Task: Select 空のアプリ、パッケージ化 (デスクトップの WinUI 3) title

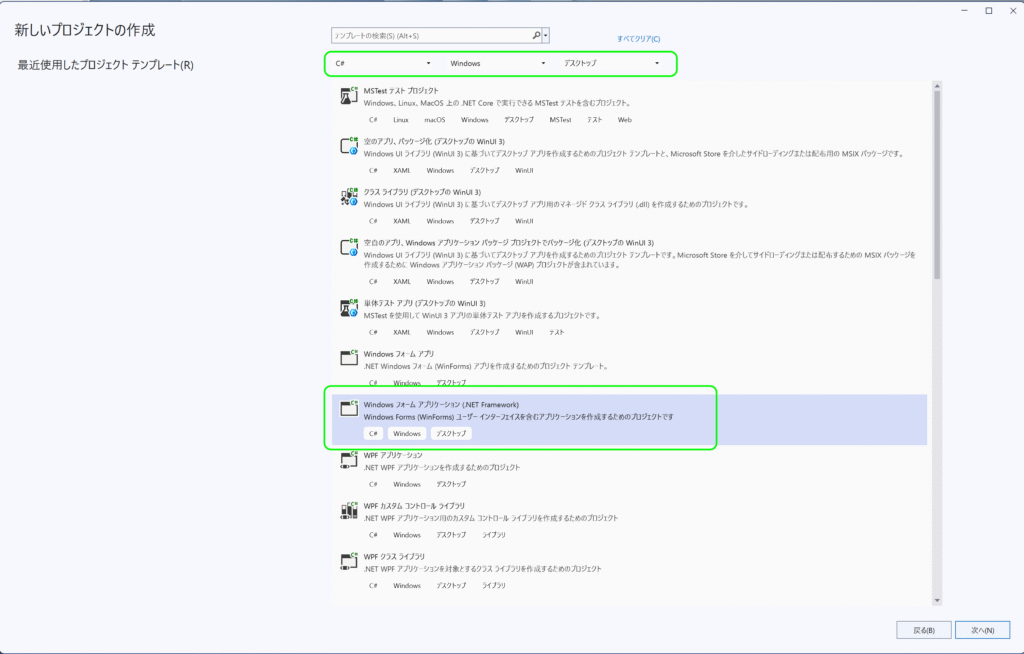Action: tap(434, 141)
